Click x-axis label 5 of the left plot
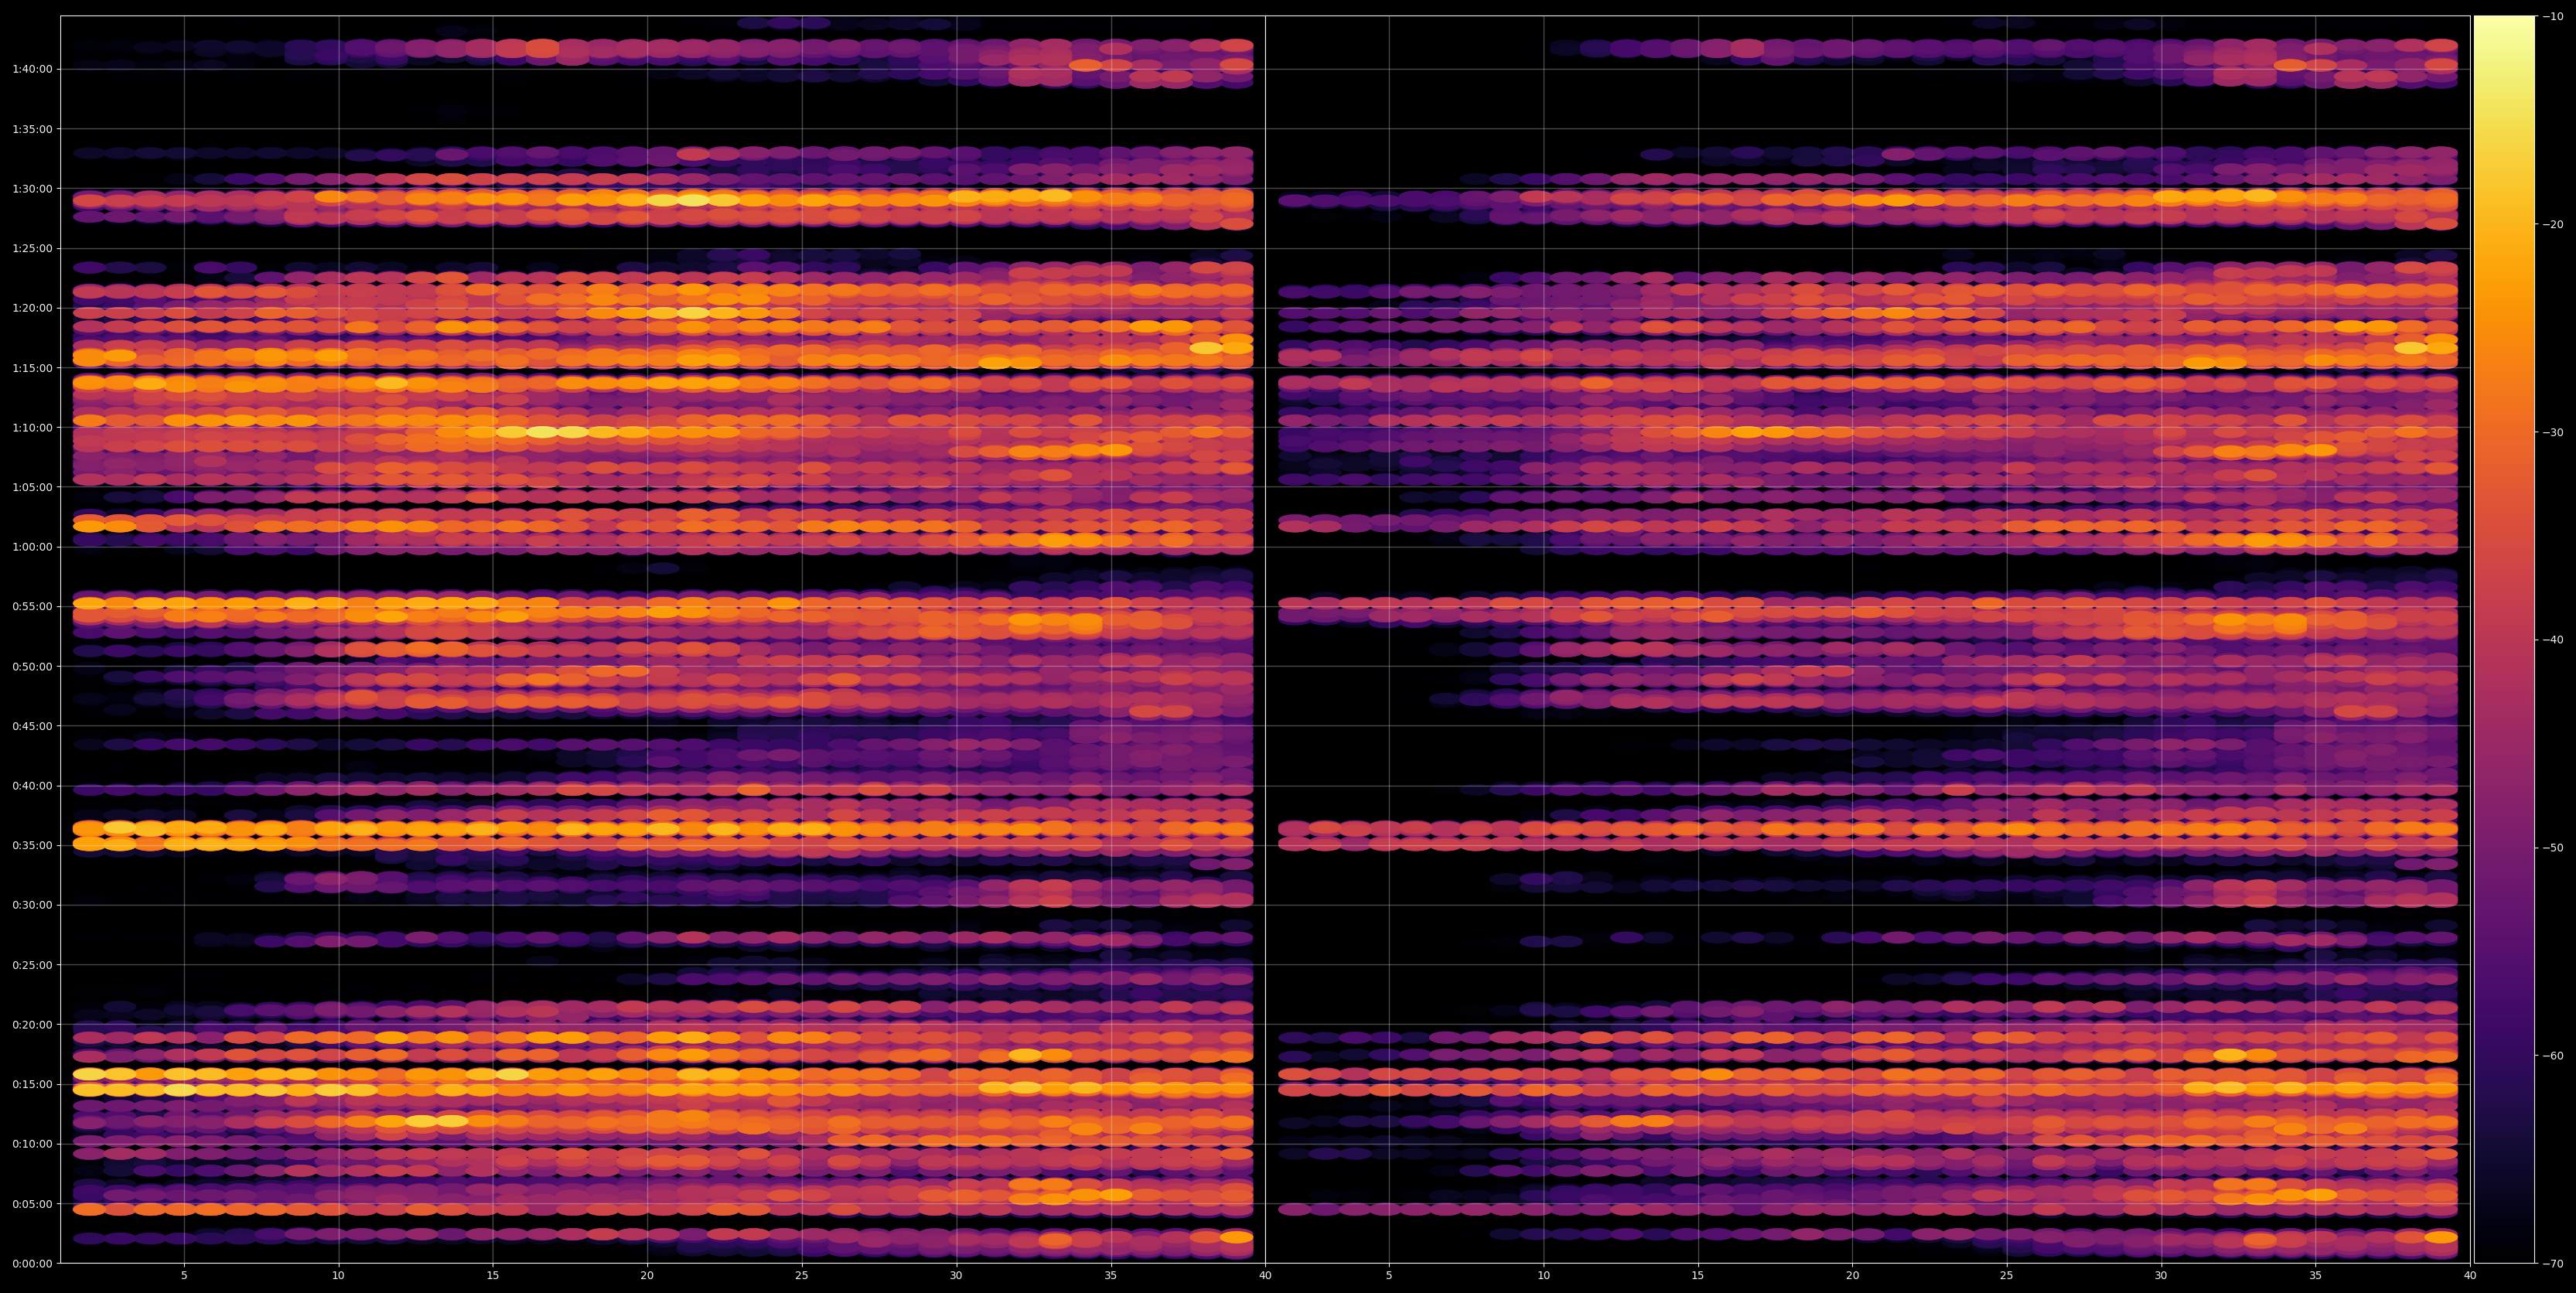The image size is (2576, 1293). coord(184,1276)
